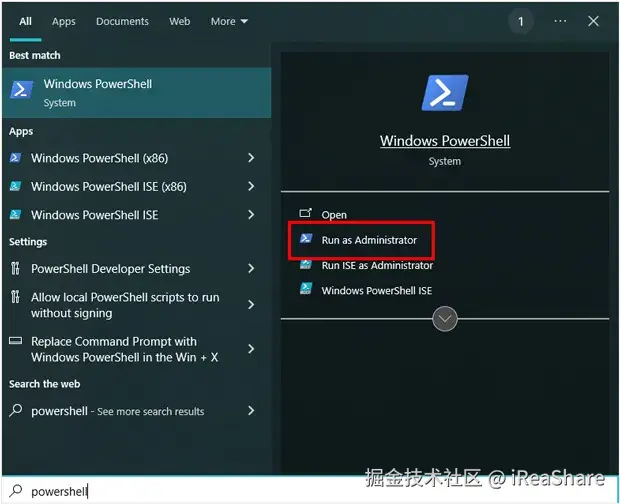Expand more actions with the round chevron

445,319
